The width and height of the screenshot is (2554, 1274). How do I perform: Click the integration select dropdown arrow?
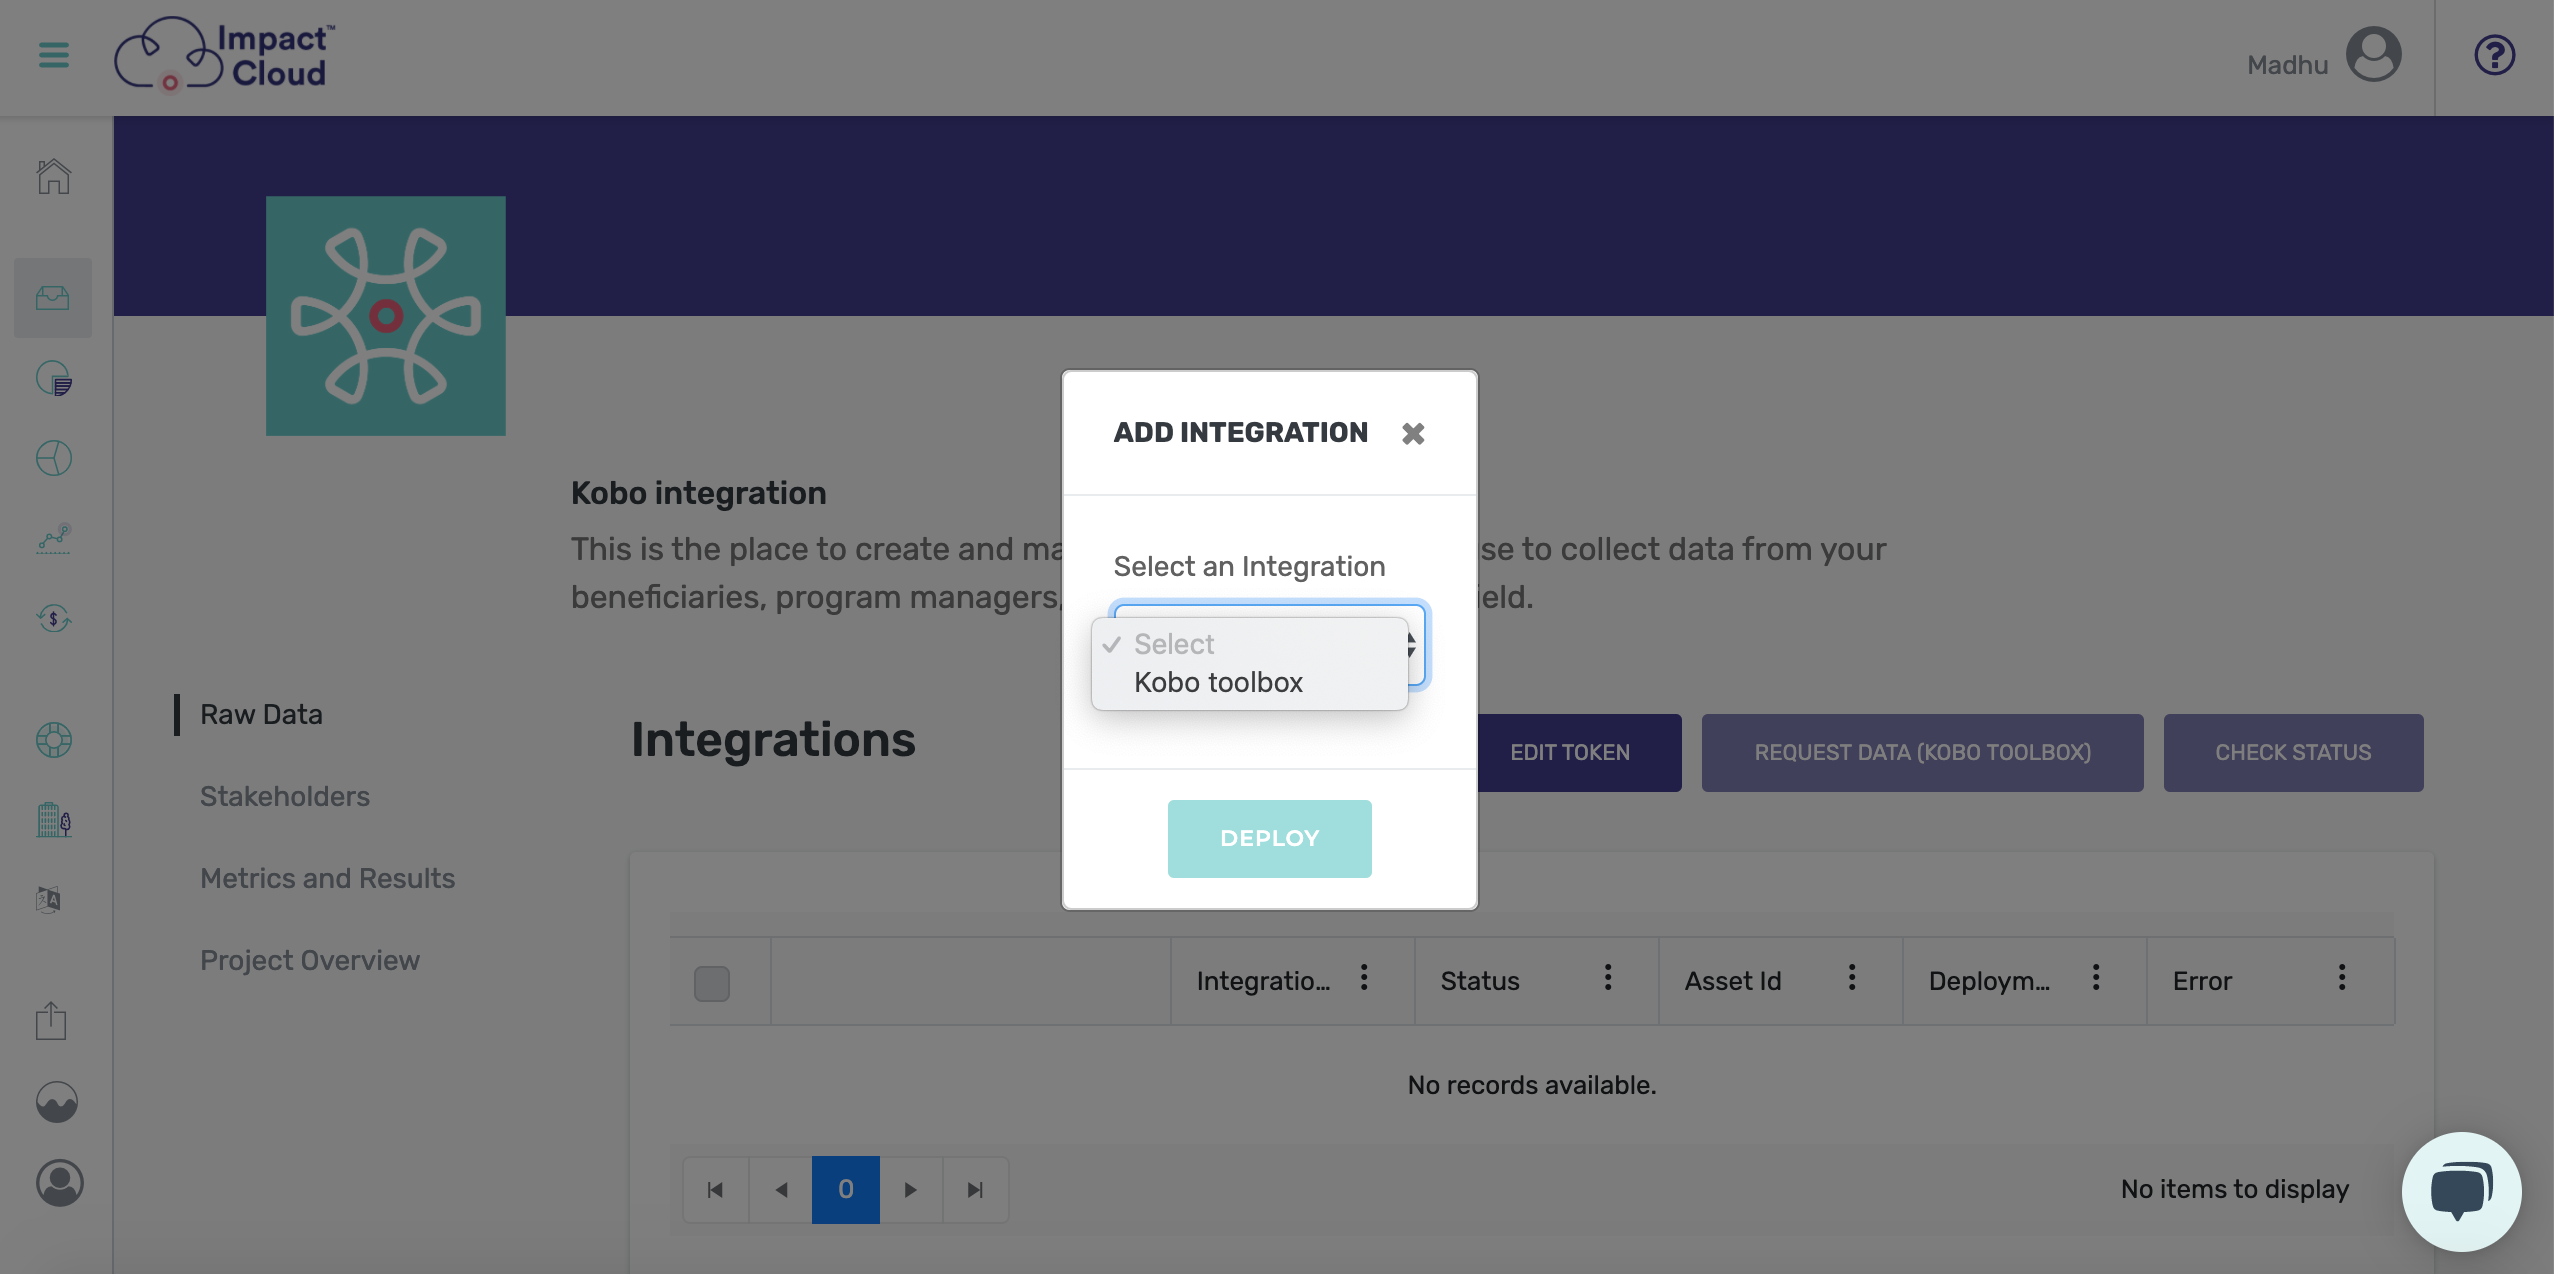tap(1411, 645)
